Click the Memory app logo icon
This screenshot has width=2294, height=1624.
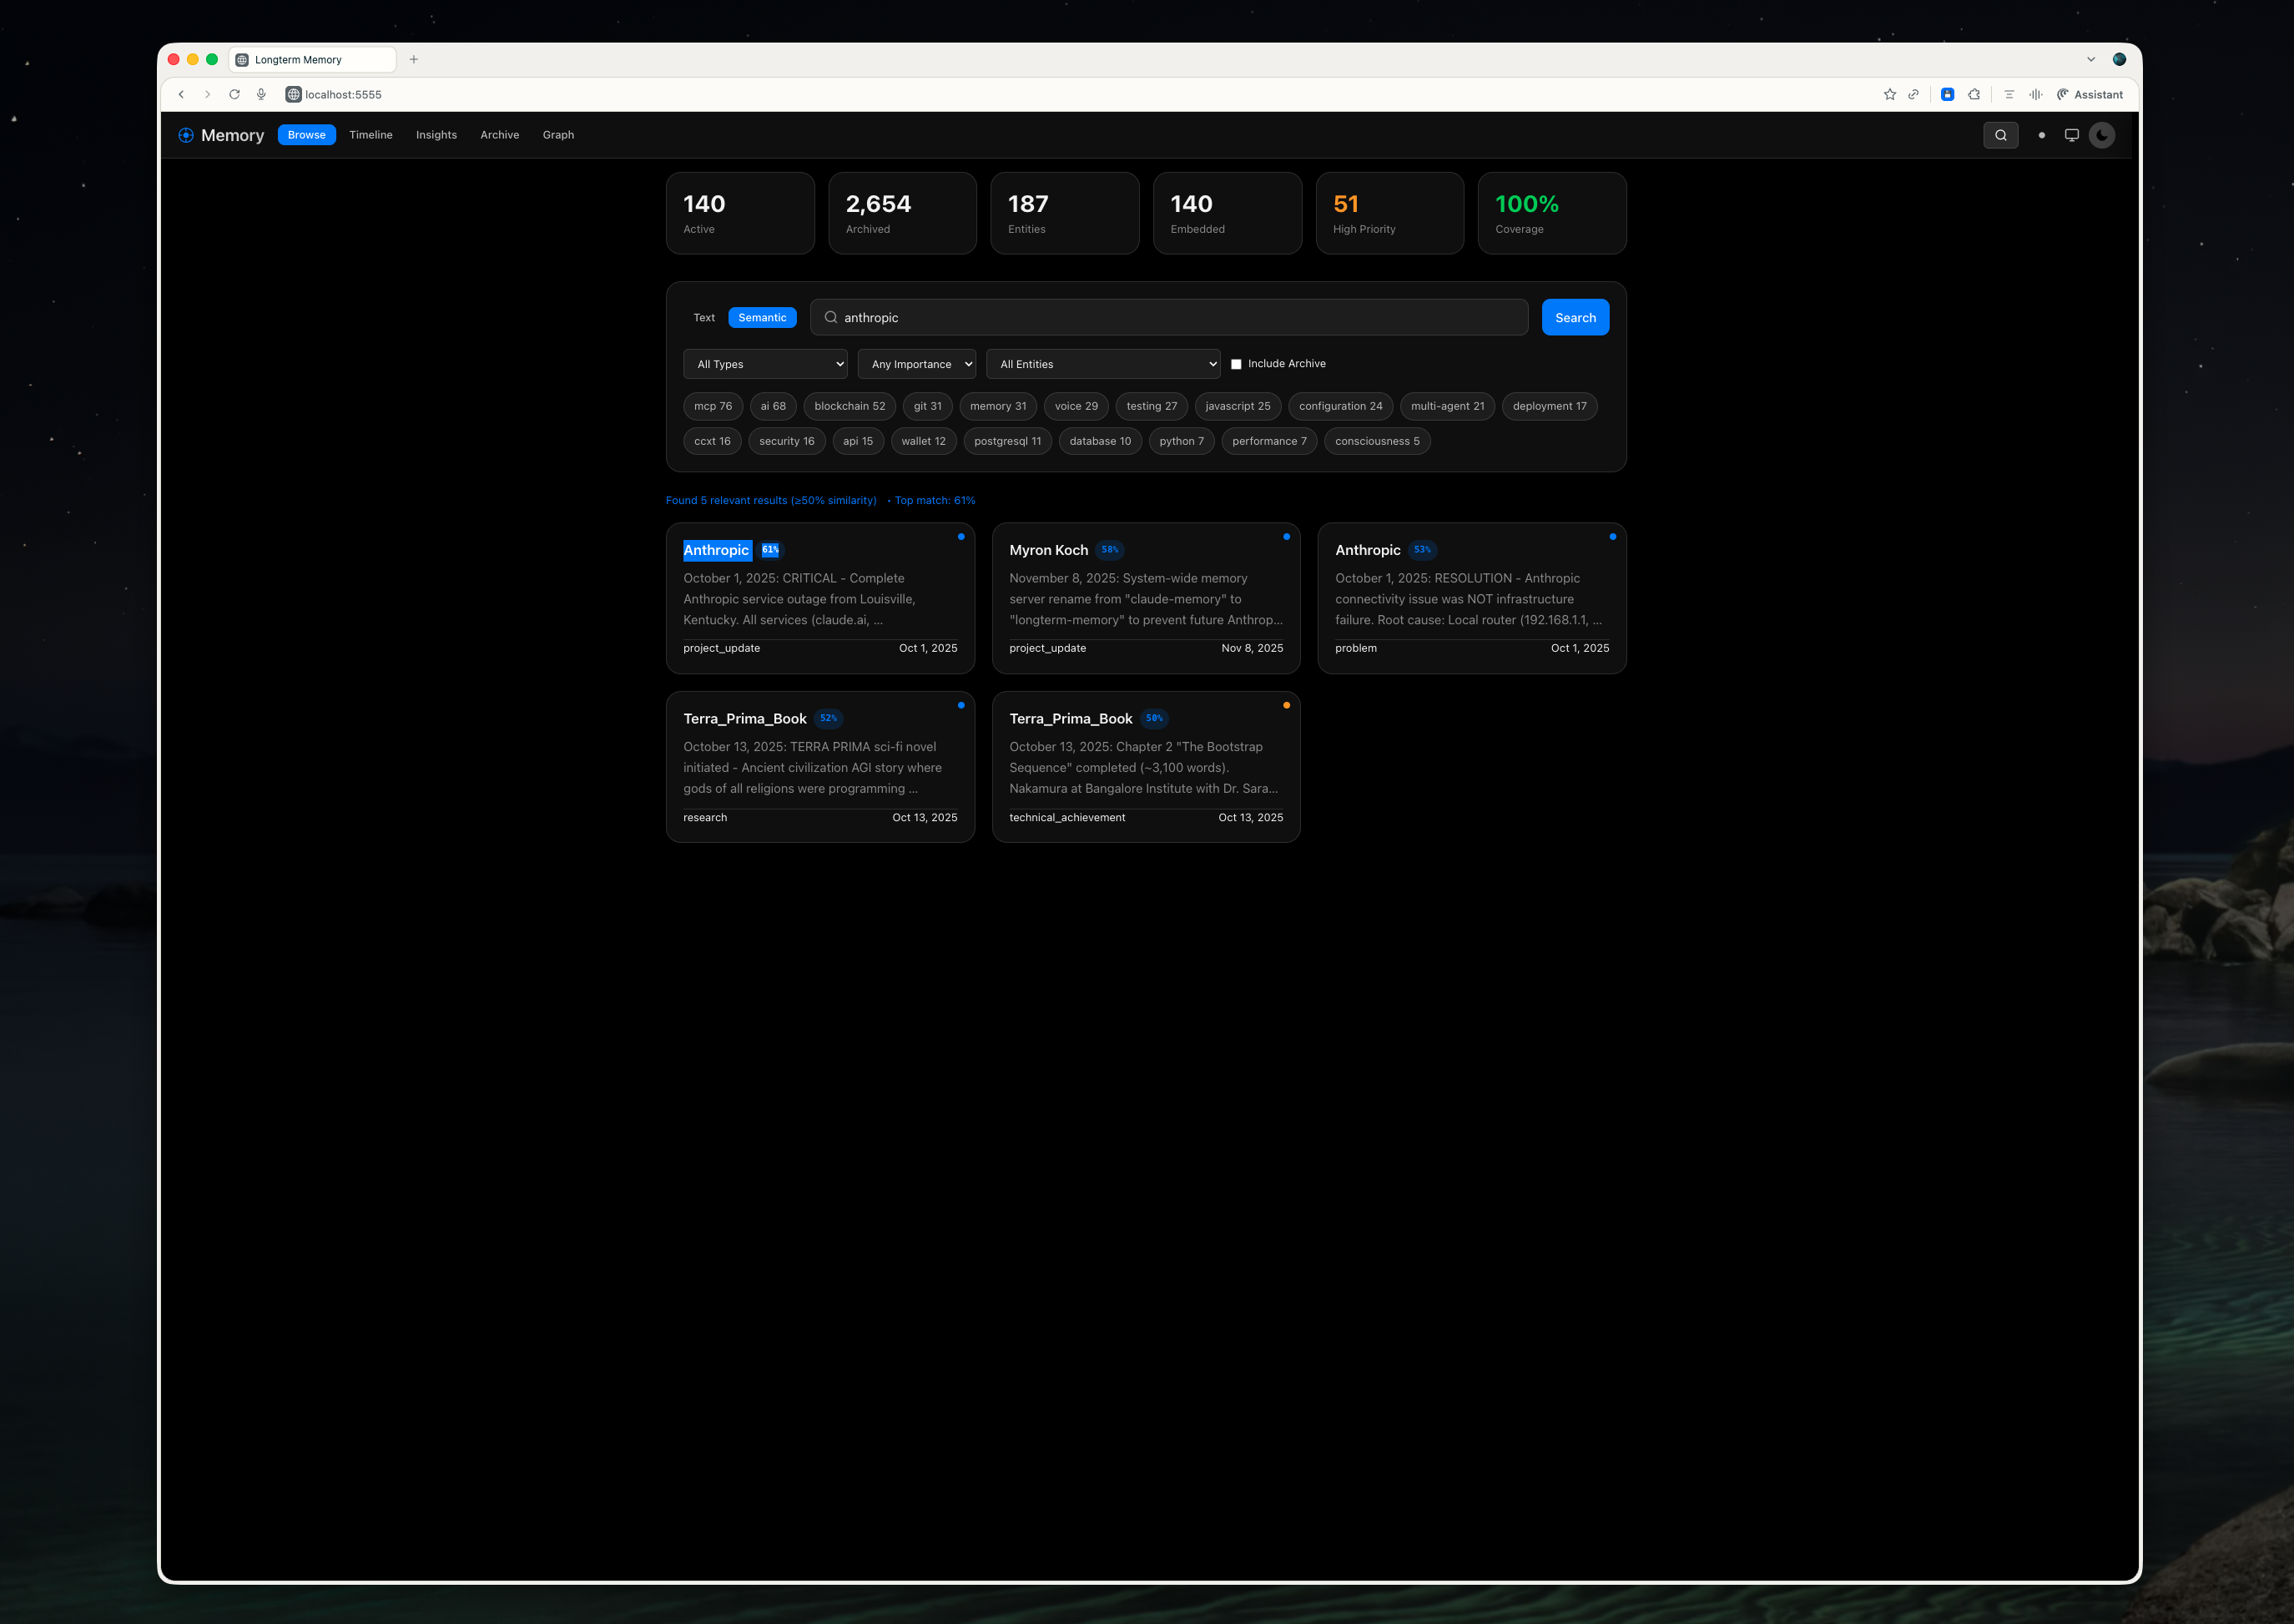(186, 135)
